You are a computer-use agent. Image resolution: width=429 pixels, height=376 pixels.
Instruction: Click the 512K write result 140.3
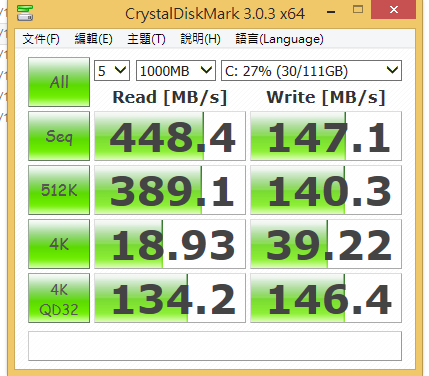click(x=326, y=190)
